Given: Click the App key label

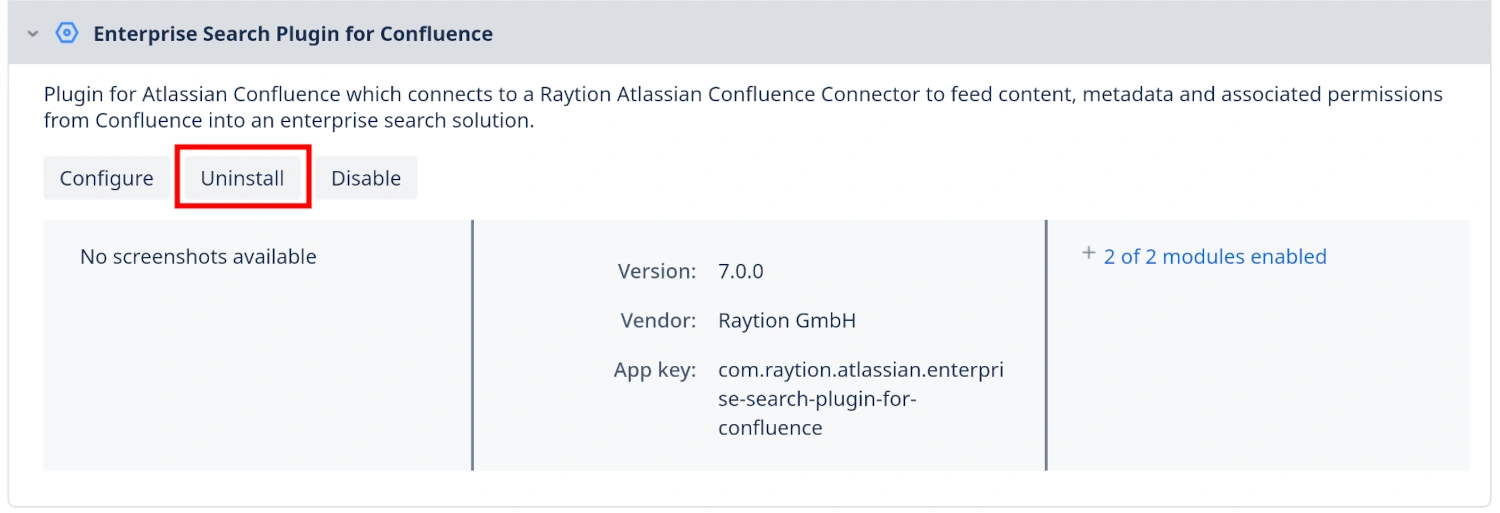Looking at the screenshot, I should tap(654, 370).
